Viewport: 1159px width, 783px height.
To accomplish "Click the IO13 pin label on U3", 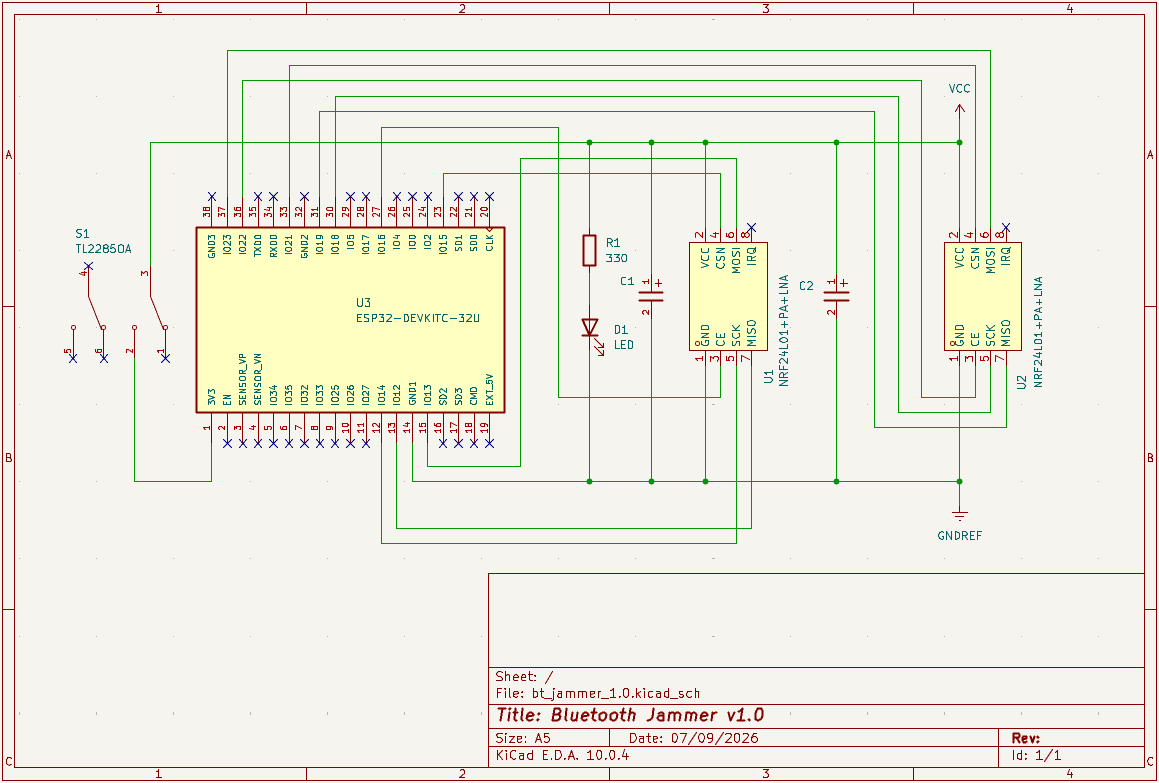I will click(428, 394).
